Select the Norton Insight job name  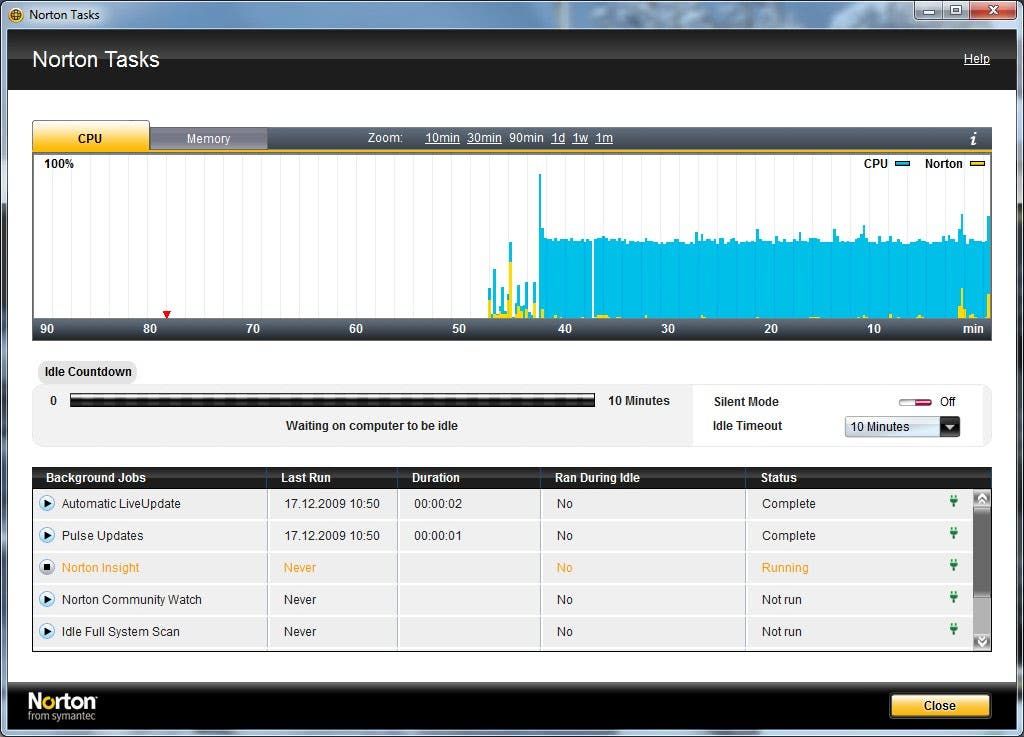pos(101,567)
